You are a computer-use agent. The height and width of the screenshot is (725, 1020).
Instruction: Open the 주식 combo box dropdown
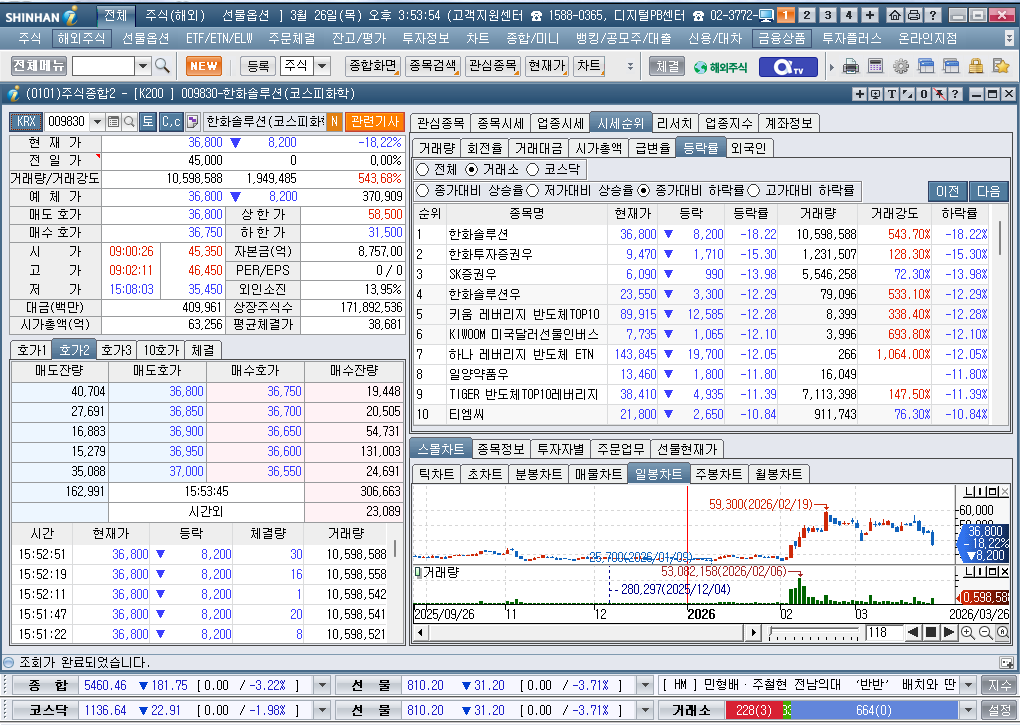pos(322,66)
